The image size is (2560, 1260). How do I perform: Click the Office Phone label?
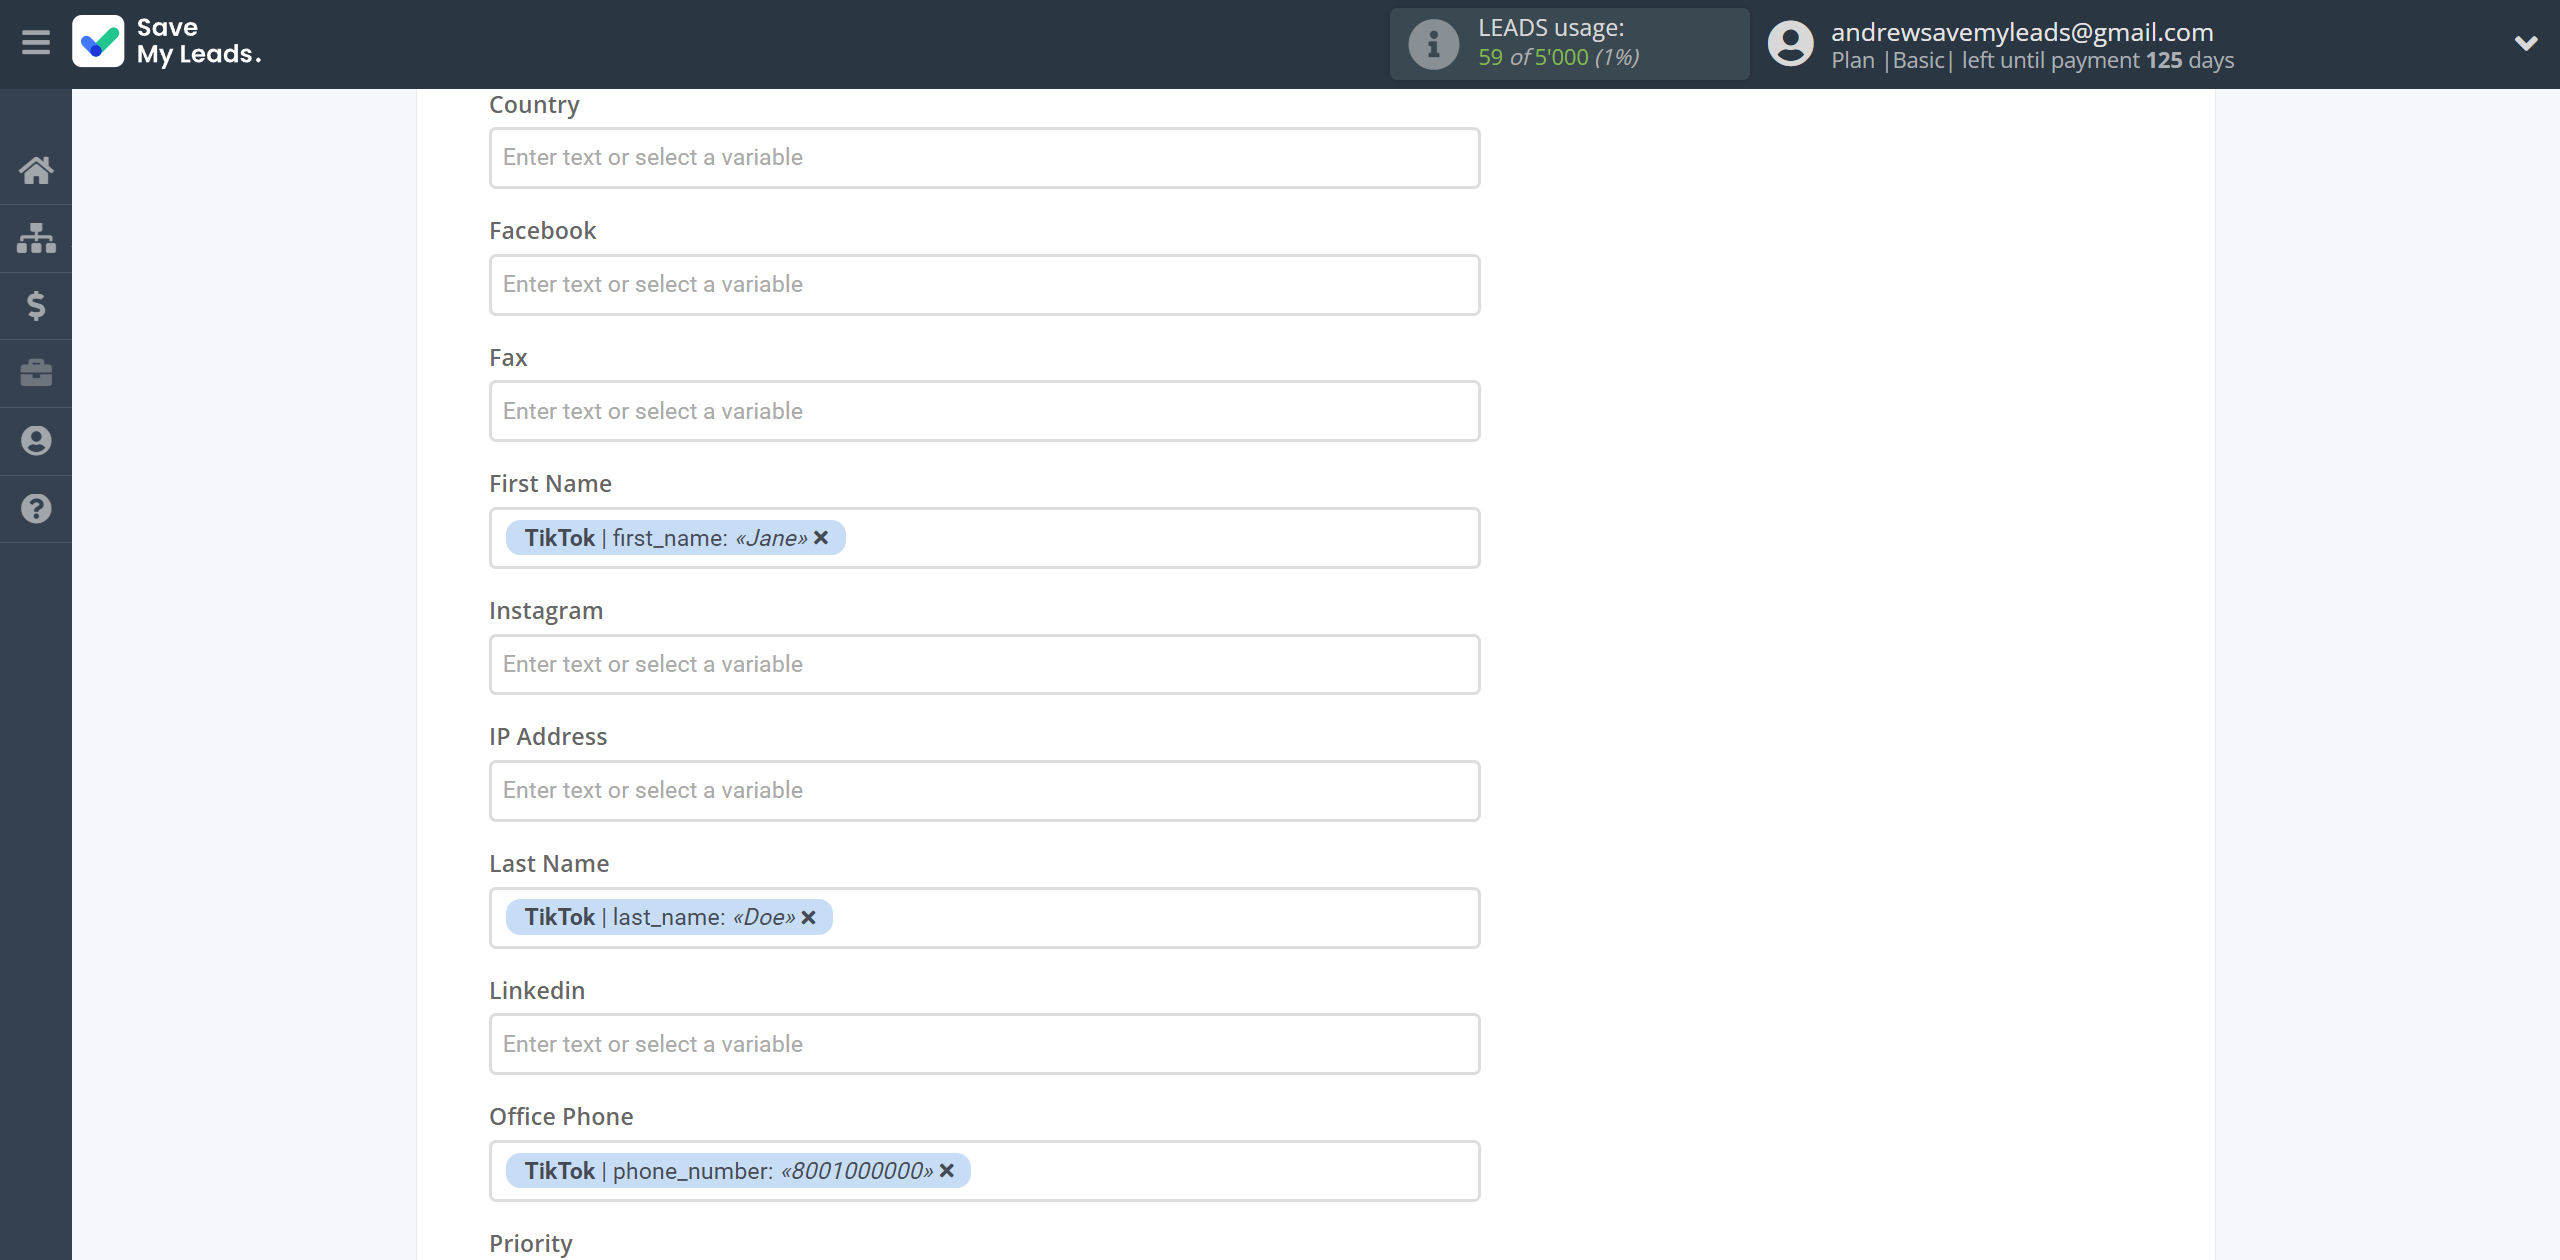click(x=561, y=1116)
